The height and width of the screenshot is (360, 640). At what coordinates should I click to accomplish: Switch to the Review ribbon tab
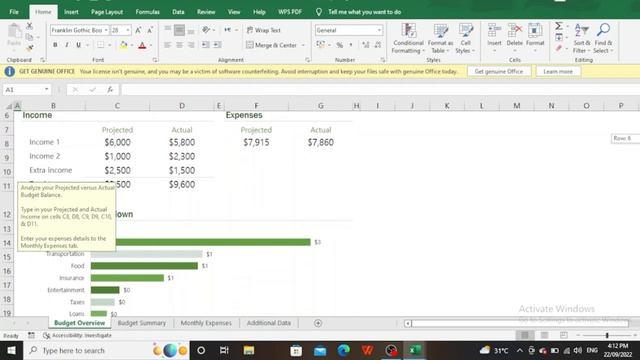(x=206, y=12)
